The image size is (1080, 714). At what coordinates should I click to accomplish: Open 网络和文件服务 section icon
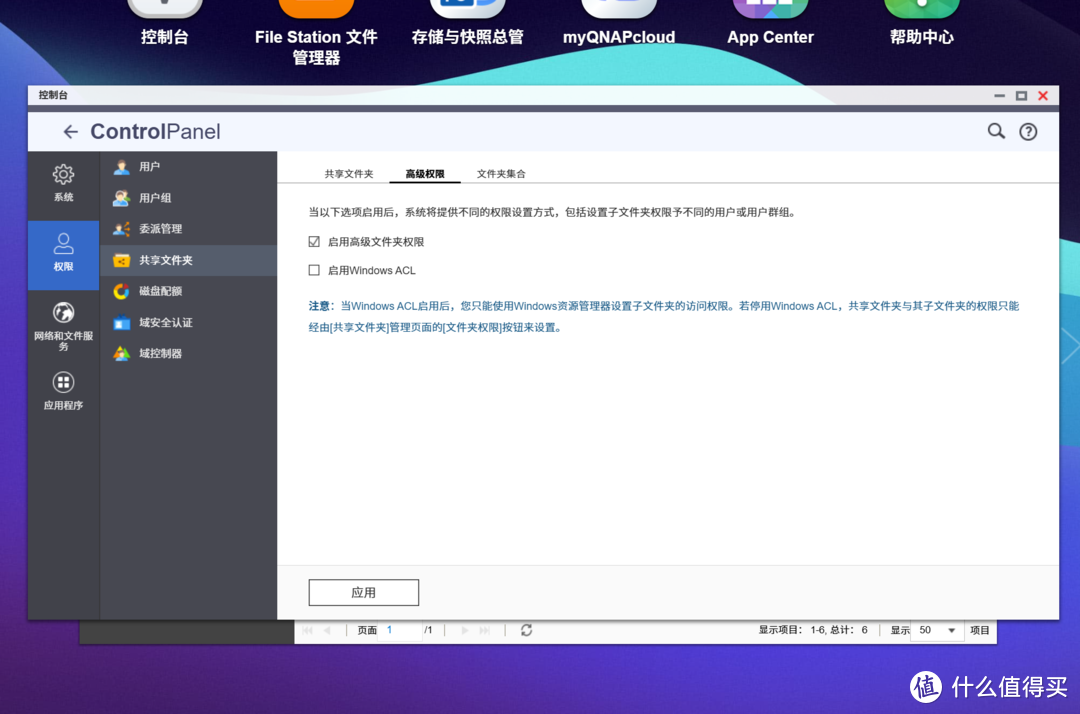pos(63,313)
